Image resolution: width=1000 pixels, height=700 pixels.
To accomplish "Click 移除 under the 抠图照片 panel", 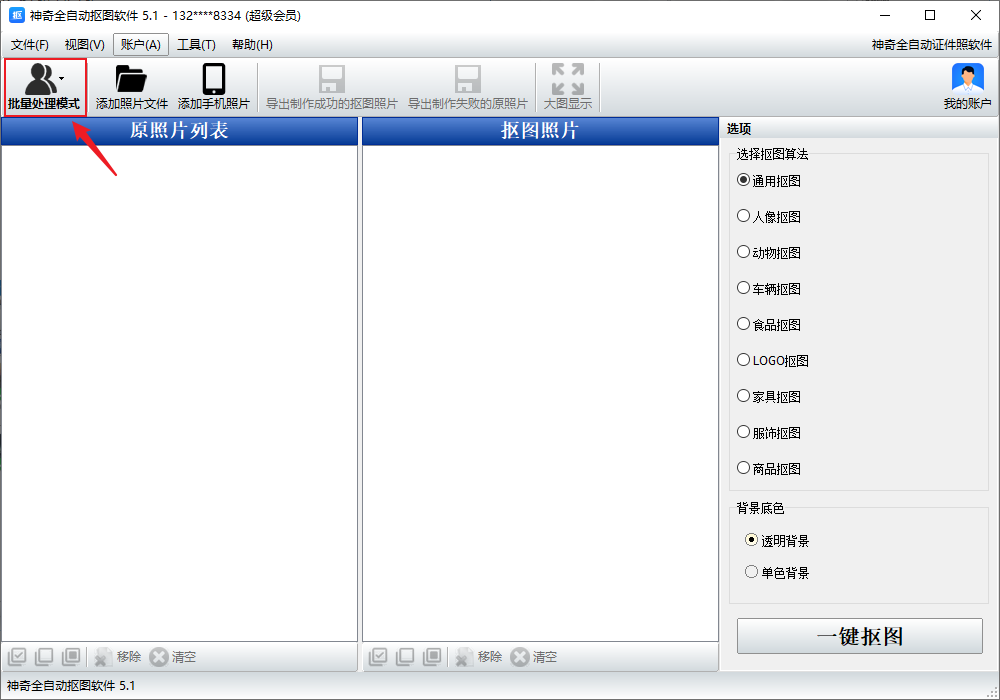I will point(478,657).
